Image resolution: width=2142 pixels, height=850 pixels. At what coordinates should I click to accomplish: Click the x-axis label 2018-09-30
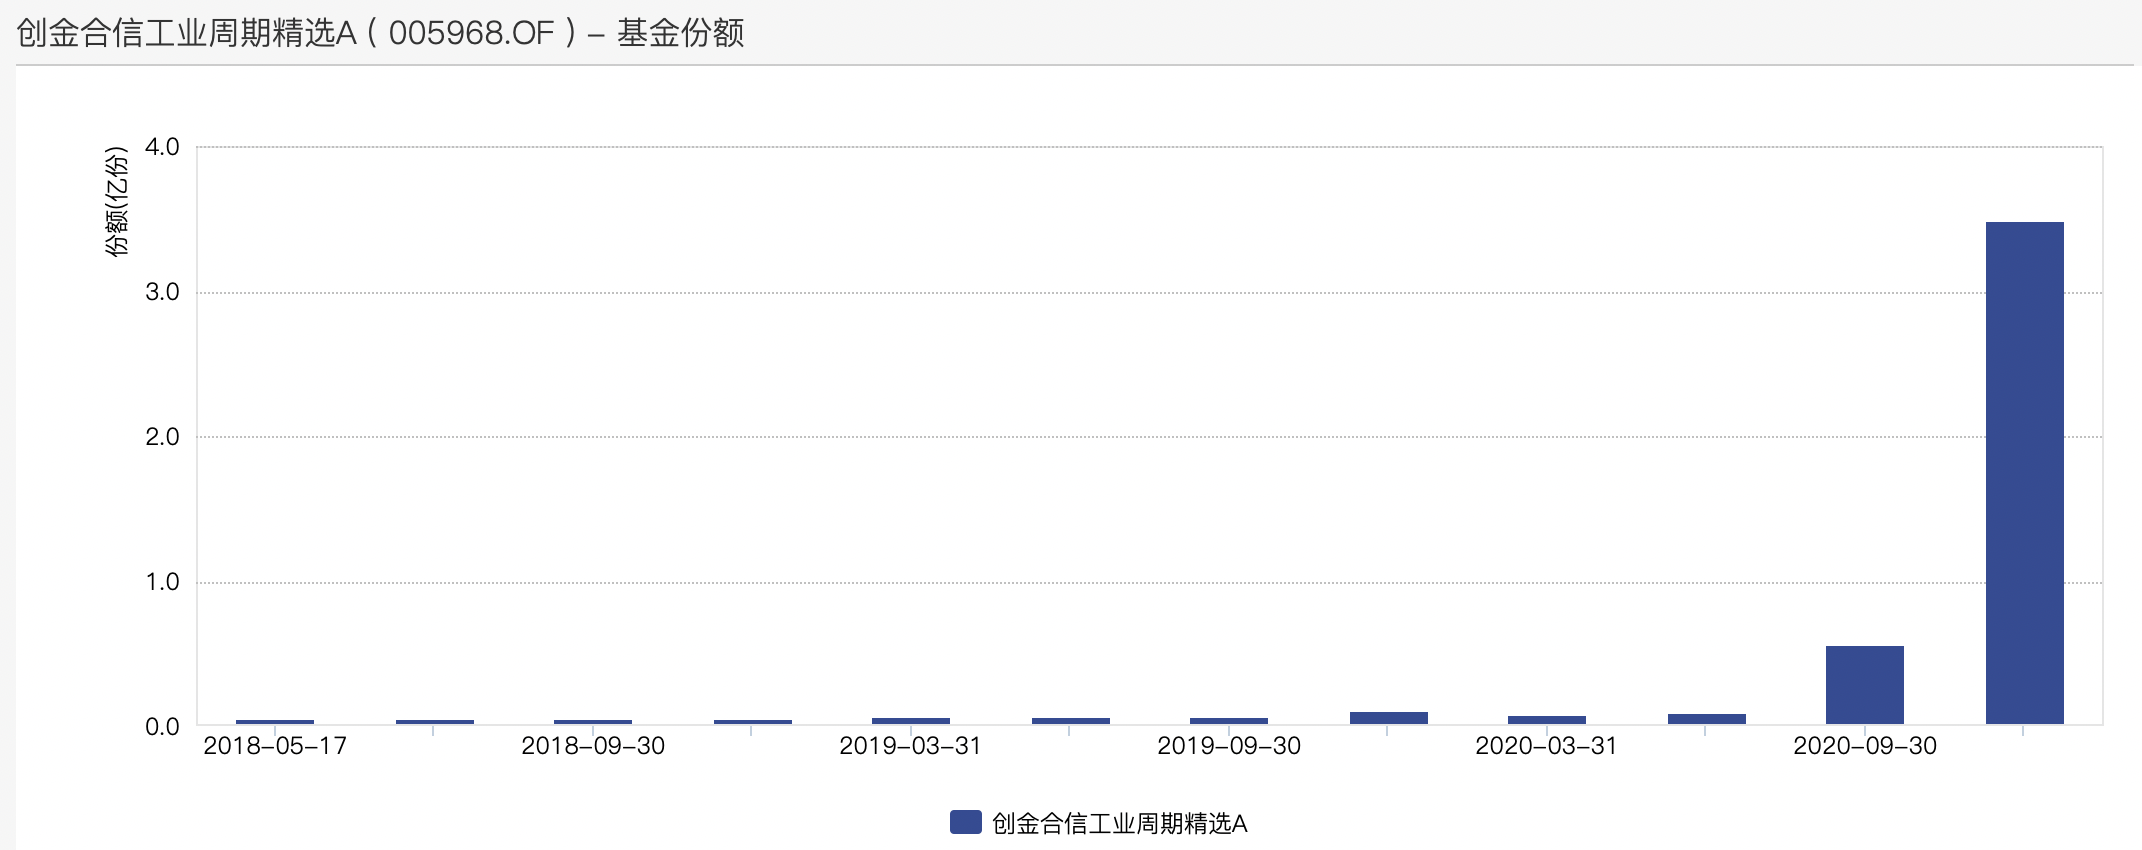593,746
